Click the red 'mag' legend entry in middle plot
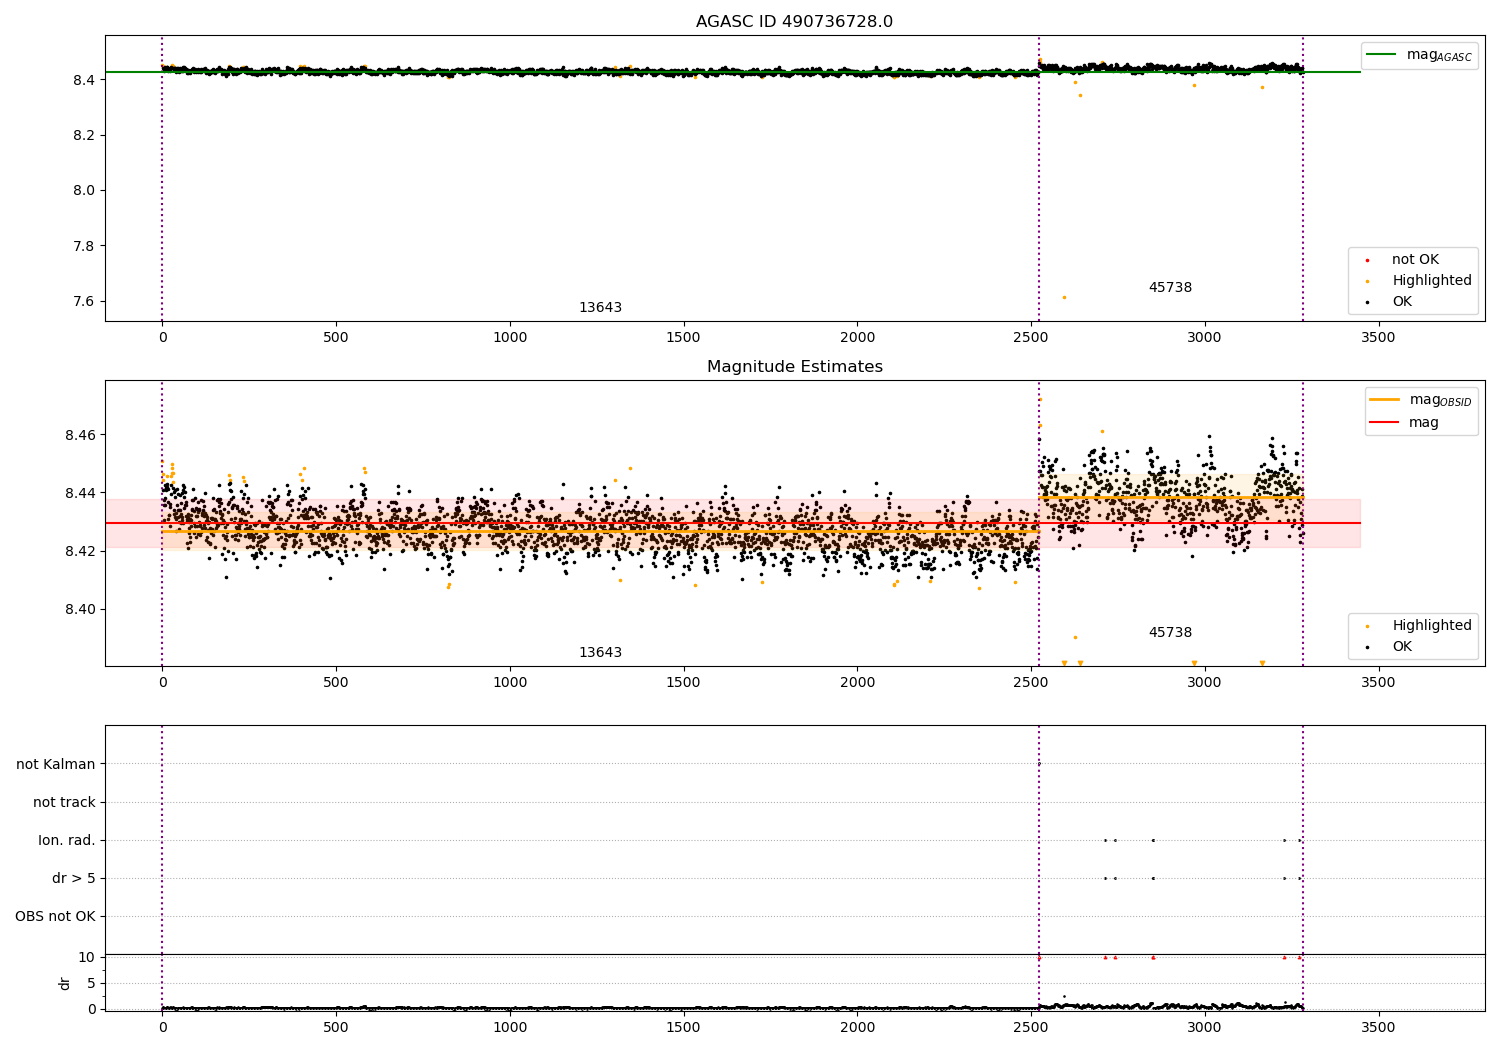Screen dimensions: 1500x1050 coord(1405,423)
